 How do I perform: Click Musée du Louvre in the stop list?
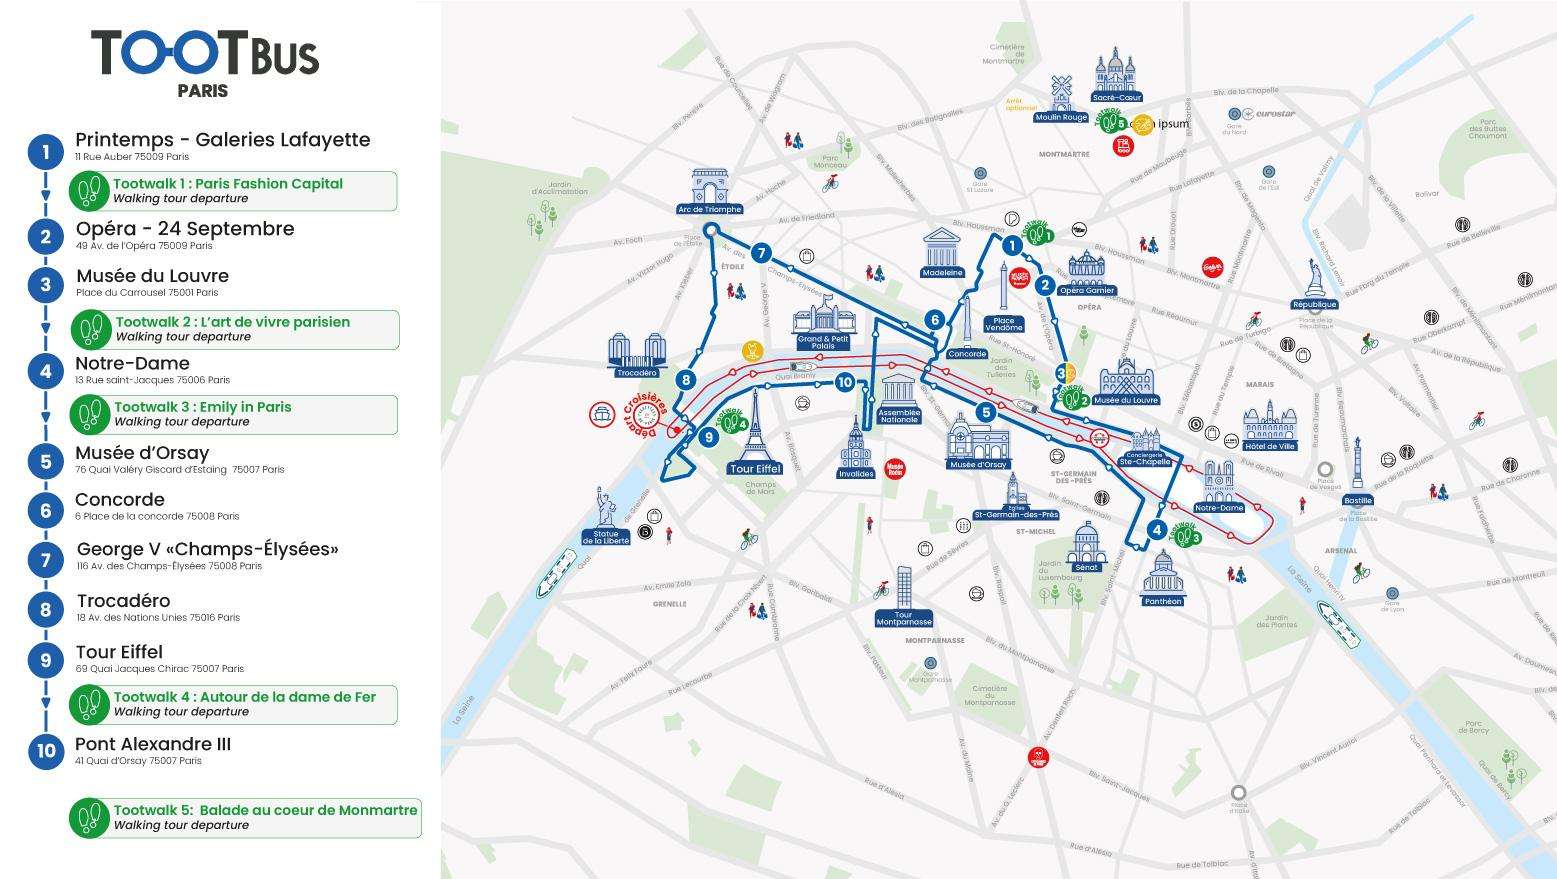coord(152,276)
